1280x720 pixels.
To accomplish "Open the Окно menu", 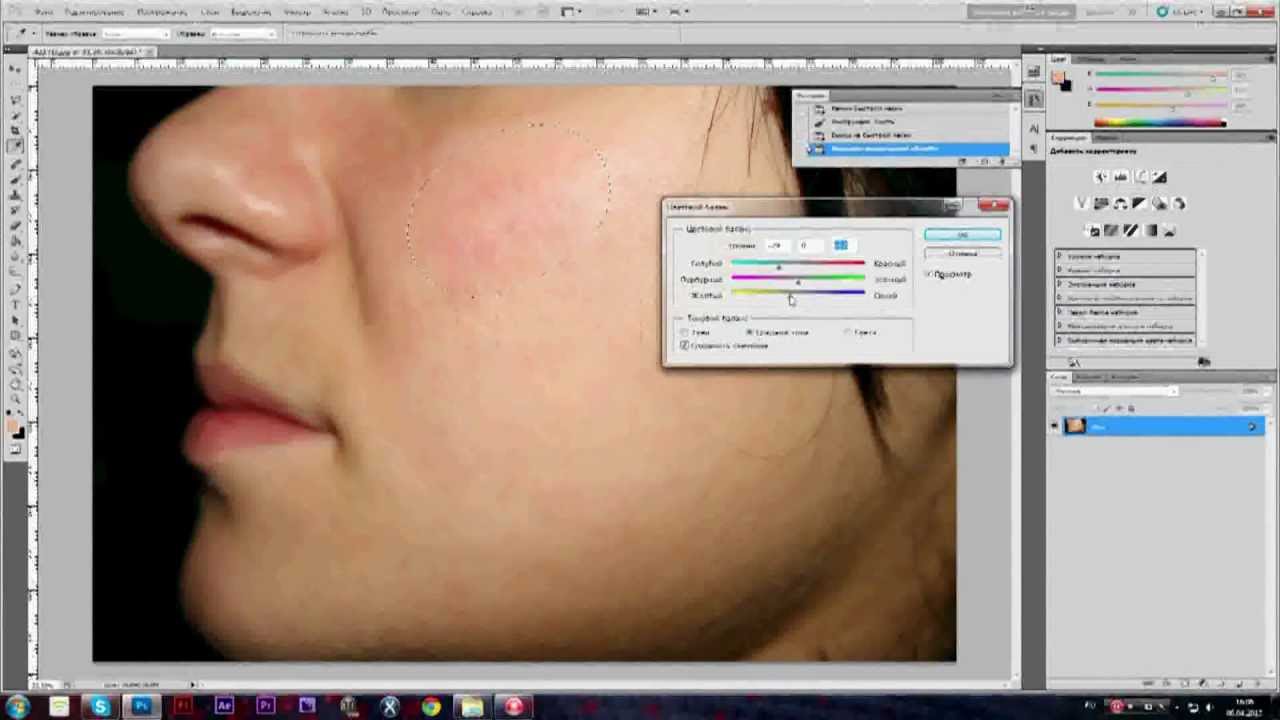I will coord(442,11).
